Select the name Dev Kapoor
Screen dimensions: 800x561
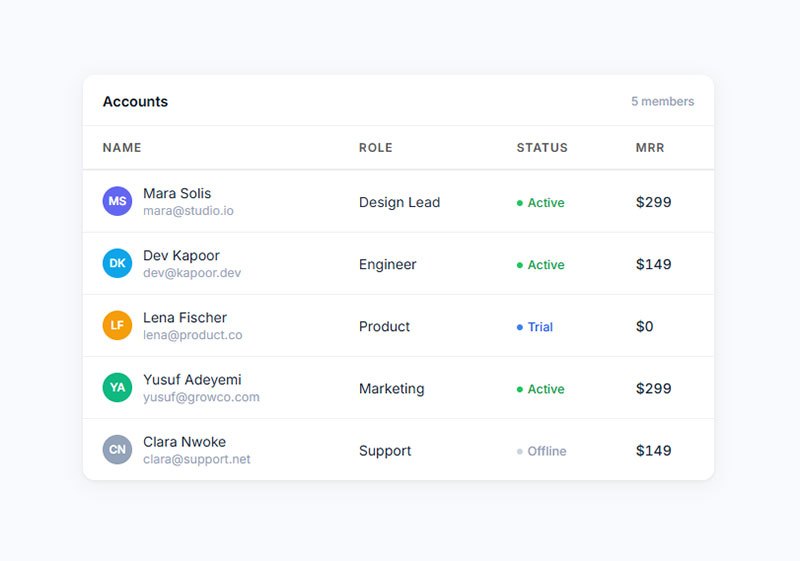[181, 256]
